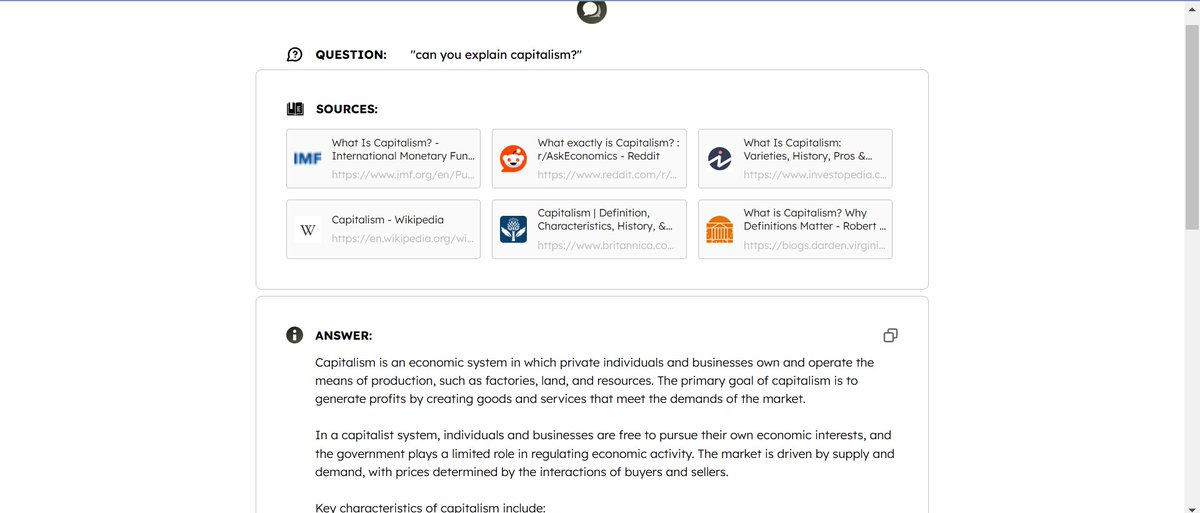Click the open book Sources icon
Image resolution: width=1200 pixels, height=513 pixels.
pos(295,109)
